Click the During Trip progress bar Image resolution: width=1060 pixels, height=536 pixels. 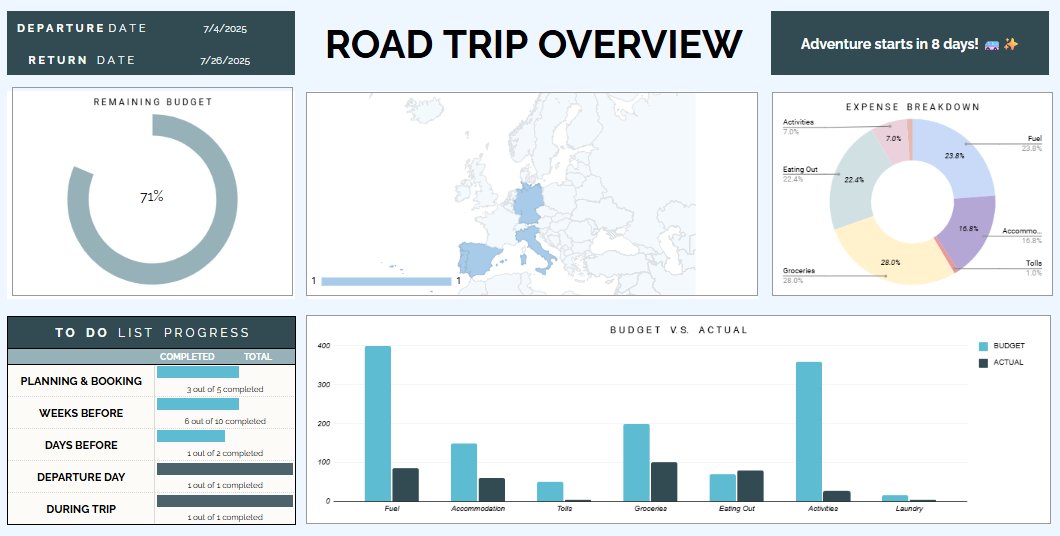[225, 501]
